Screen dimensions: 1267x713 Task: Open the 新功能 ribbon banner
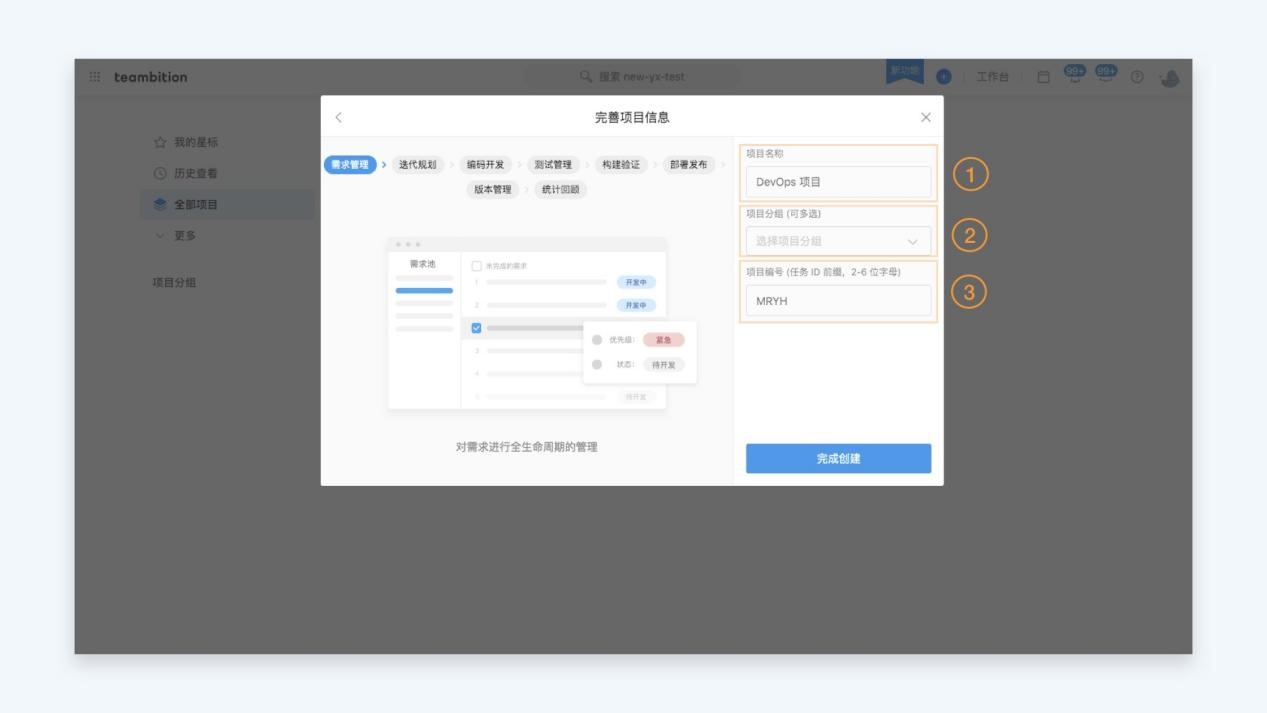click(904, 72)
